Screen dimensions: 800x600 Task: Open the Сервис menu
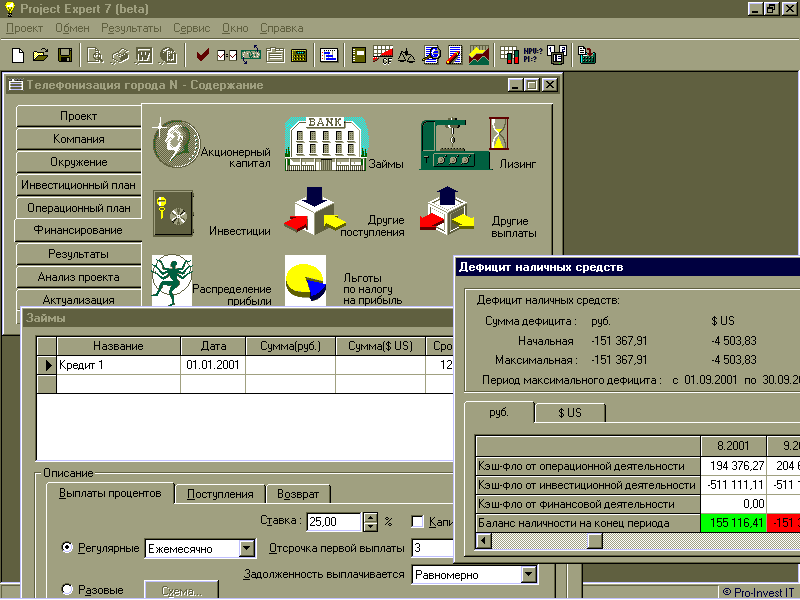[191, 28]
